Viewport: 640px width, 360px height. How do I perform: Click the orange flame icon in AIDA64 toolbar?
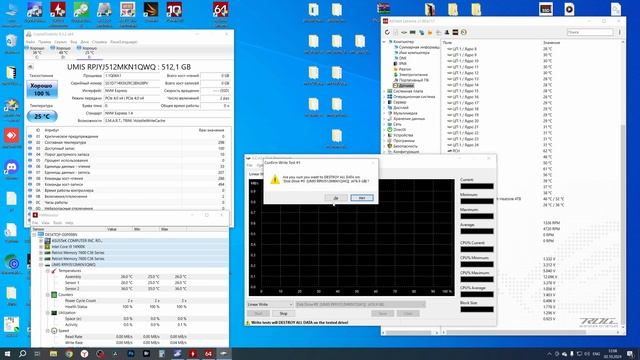(x=430, y=32)
